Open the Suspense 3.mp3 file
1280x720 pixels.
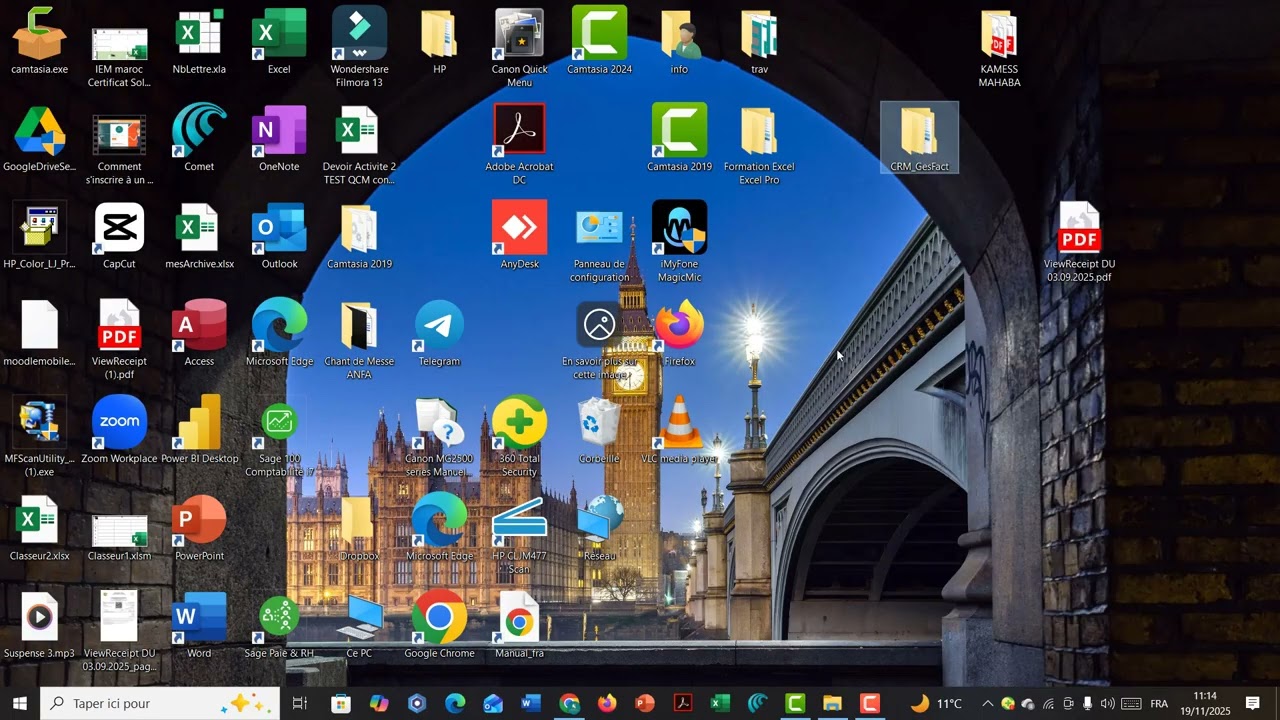click(40, 626)
